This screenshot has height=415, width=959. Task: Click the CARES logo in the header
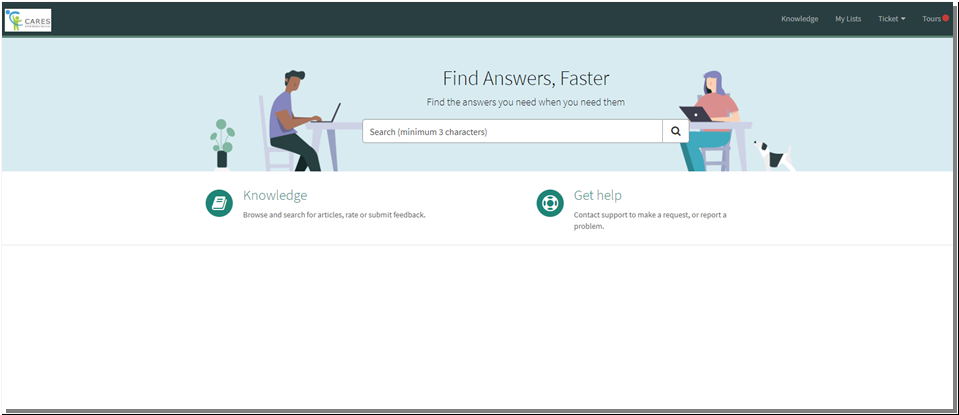28,19
